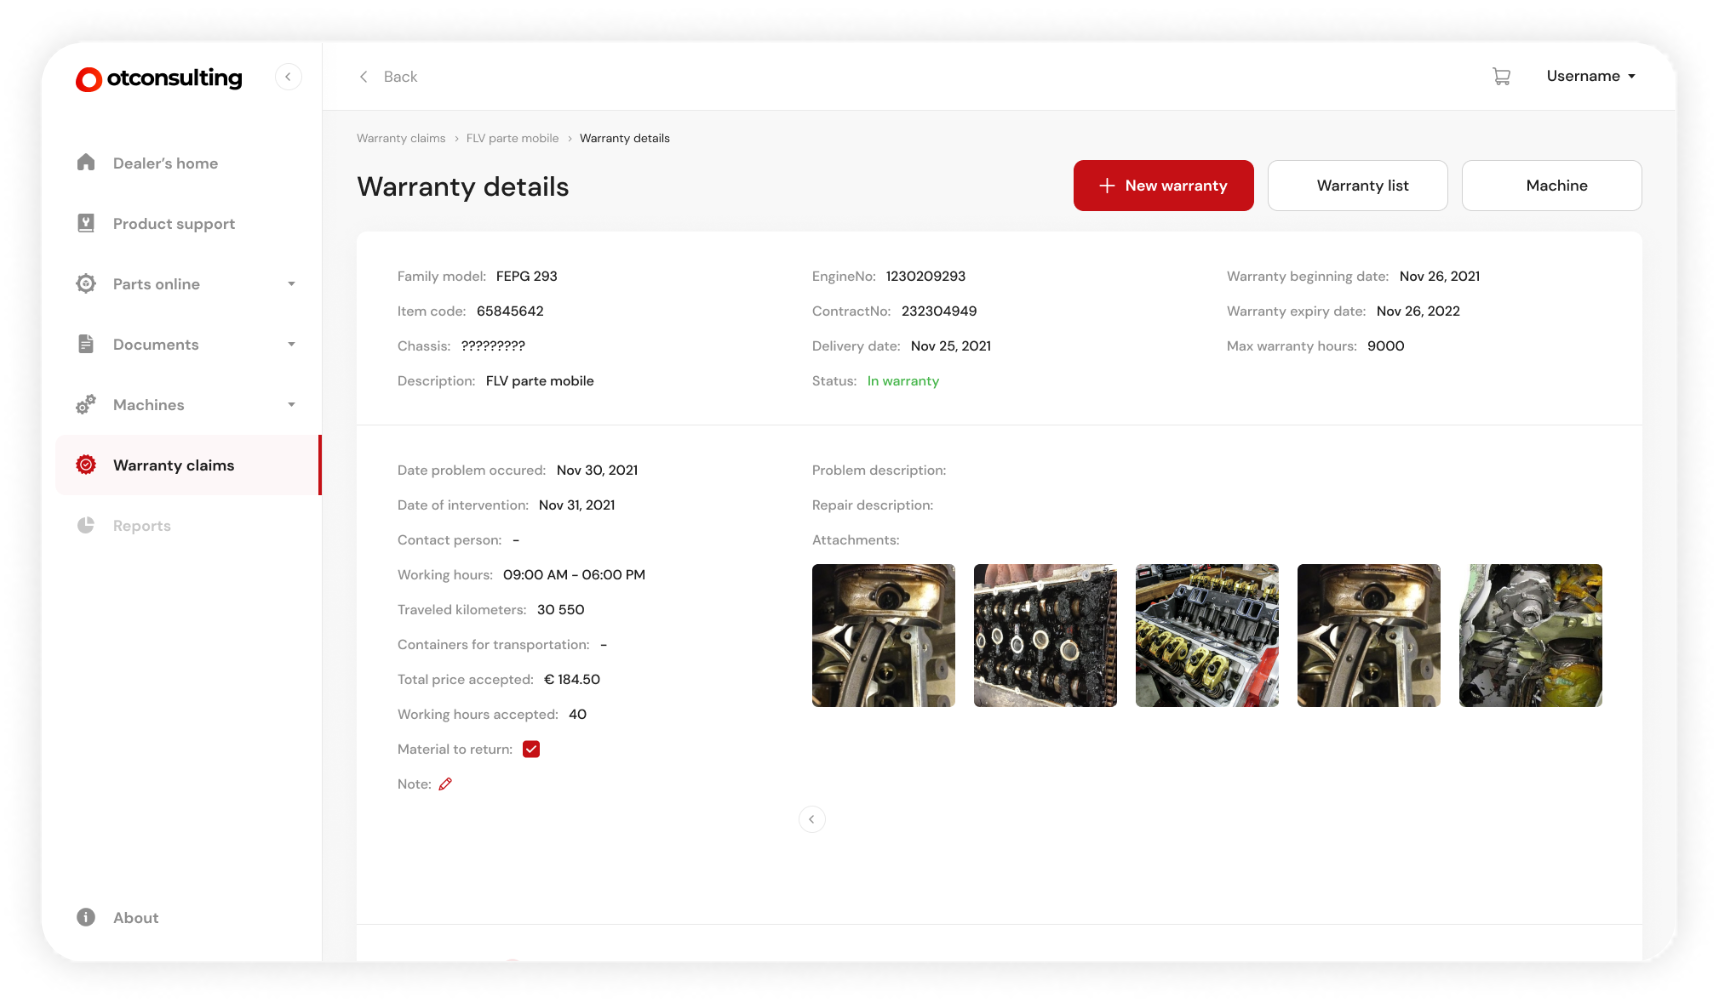The width and height of the screenshot is (1717, 1004).
Task: Open the third attachment with yellow rockers
Action: (x=1207, y=636)
